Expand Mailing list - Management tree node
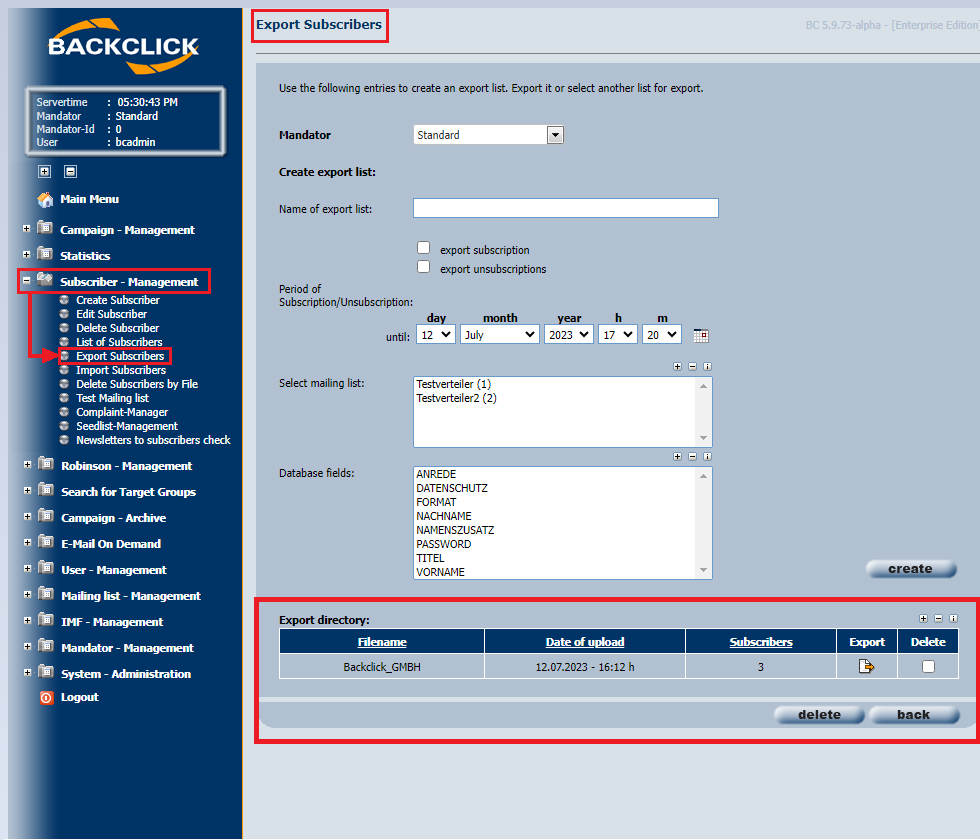This screenshot has height=840, width=980. tap(28, 595)
